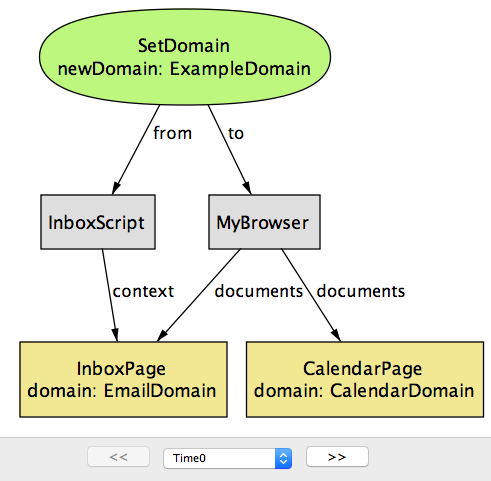This screenshot has height=481, width=491.
Task: Click the 'from' edge label
Action: (x=172, y=133)
